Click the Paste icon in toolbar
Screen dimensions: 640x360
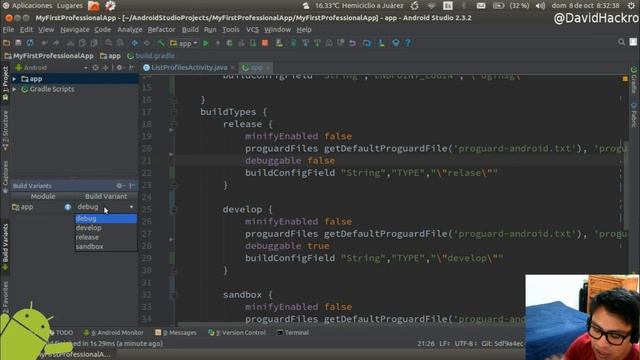coord(94,43)
